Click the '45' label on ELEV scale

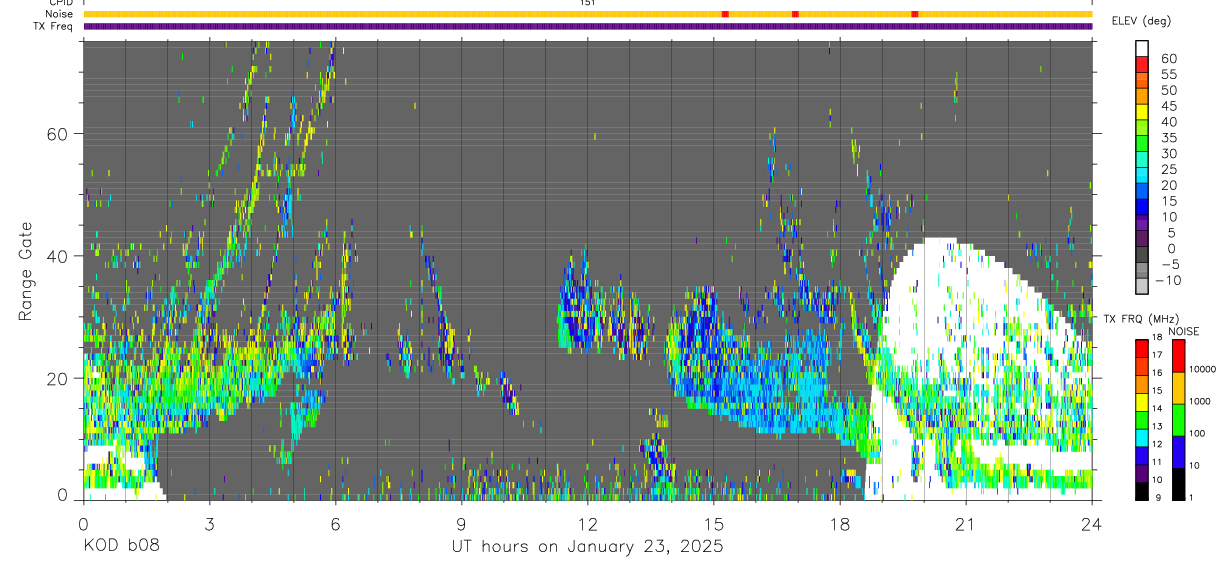tap(1168, 106)
